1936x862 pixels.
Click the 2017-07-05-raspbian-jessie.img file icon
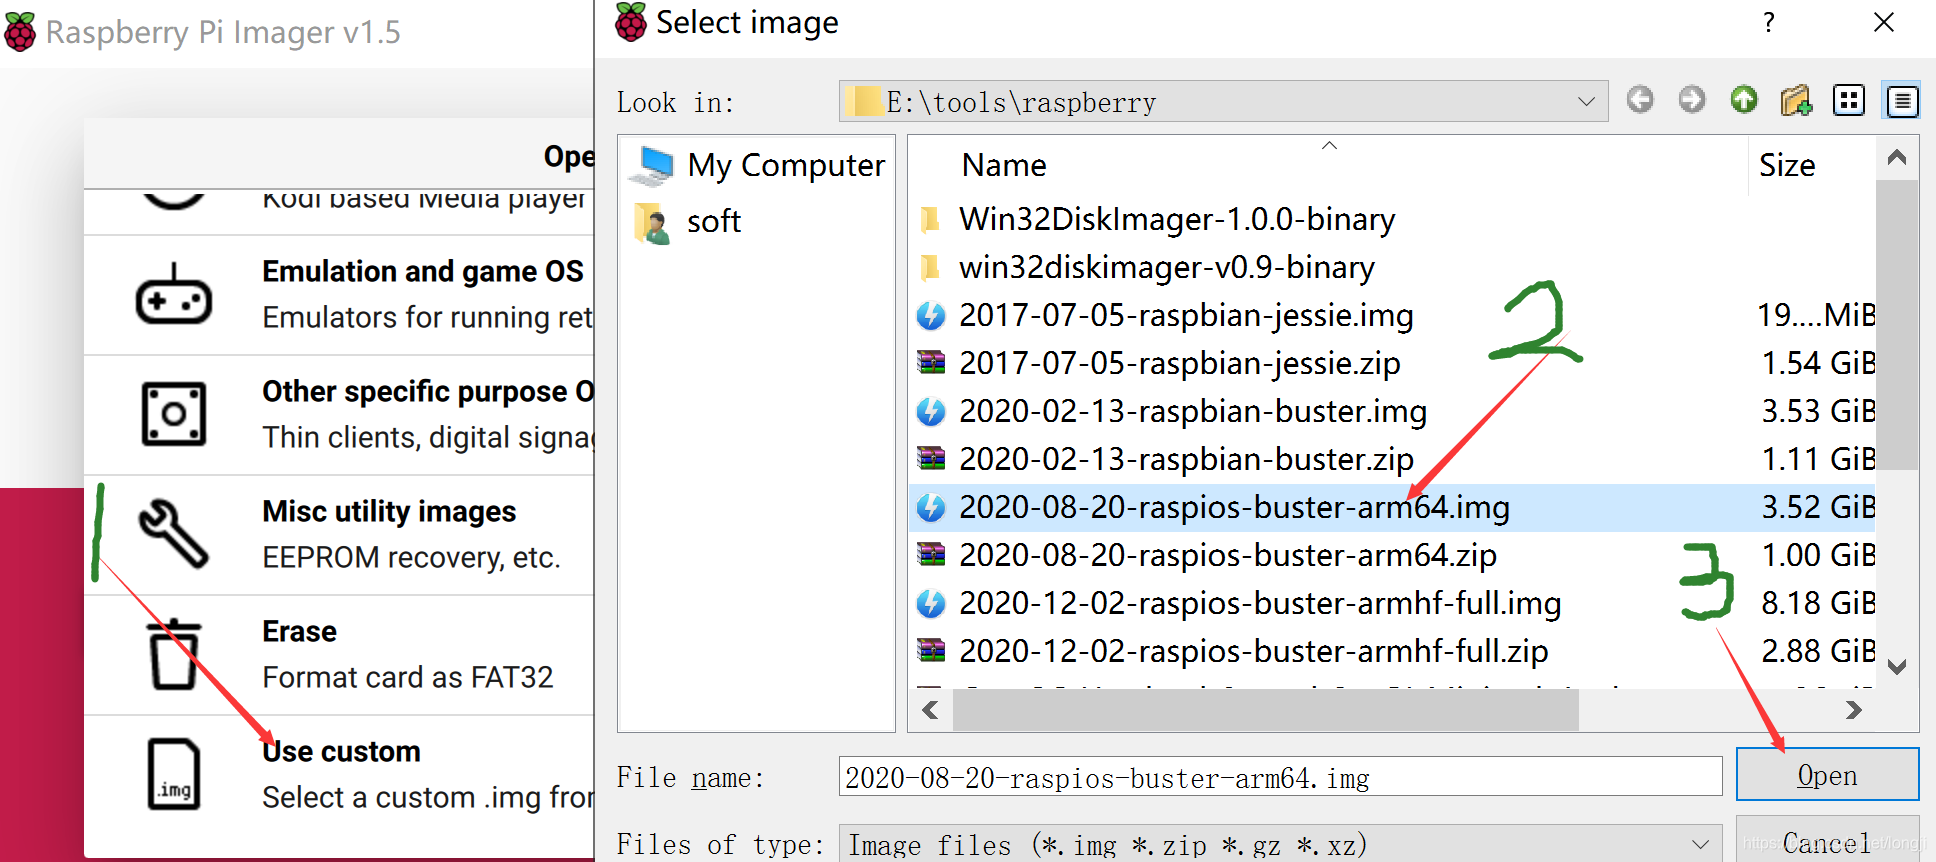931,315
